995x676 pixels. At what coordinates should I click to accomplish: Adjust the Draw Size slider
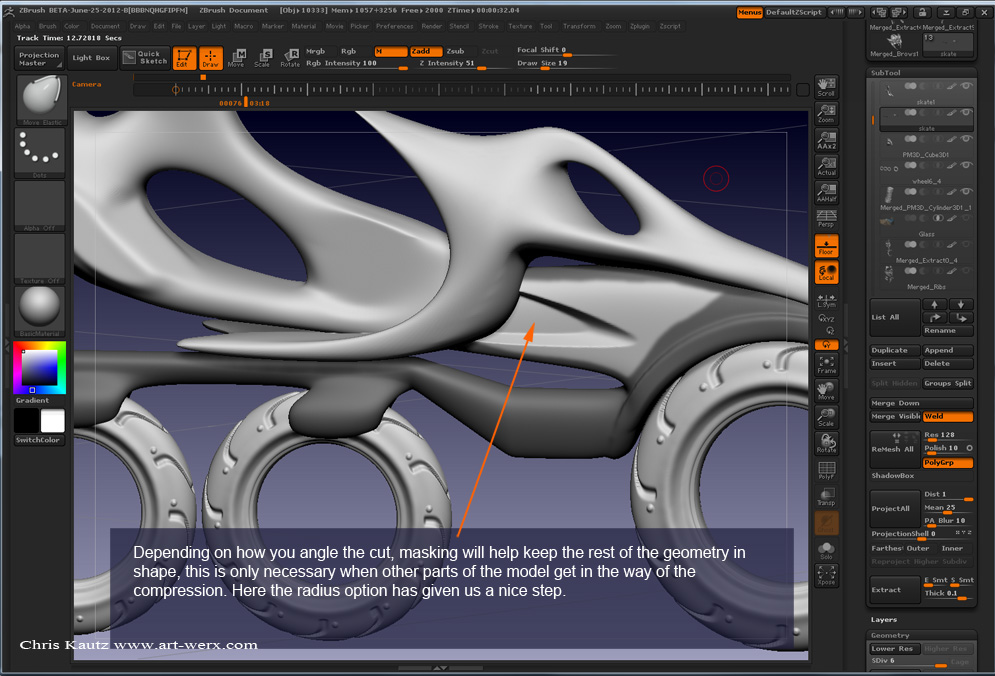[x=565, y=63]
